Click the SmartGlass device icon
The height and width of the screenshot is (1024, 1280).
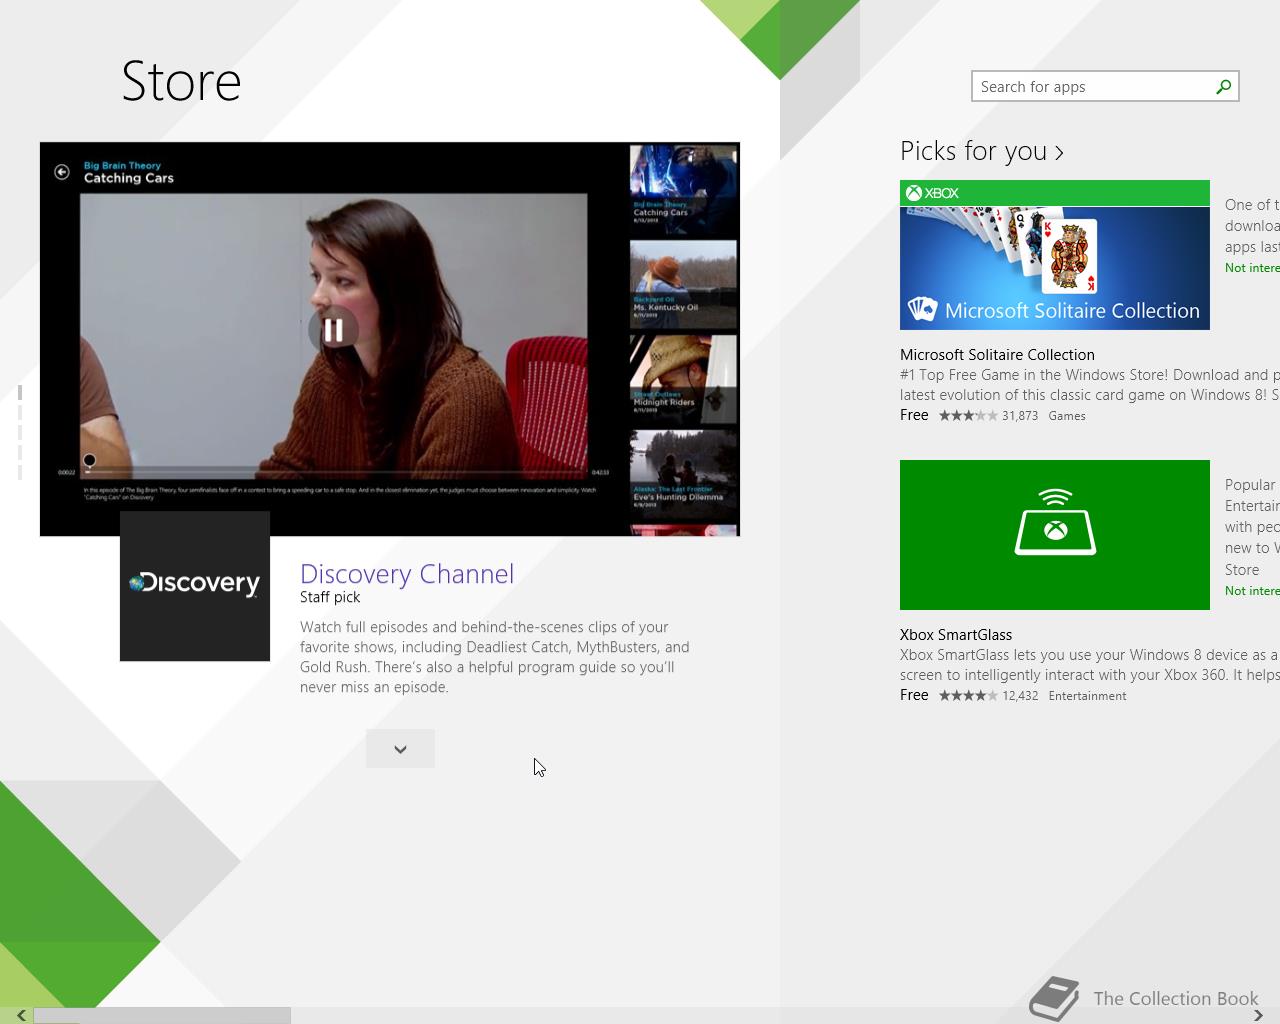pyautogui.click(x=1055, y=522)
